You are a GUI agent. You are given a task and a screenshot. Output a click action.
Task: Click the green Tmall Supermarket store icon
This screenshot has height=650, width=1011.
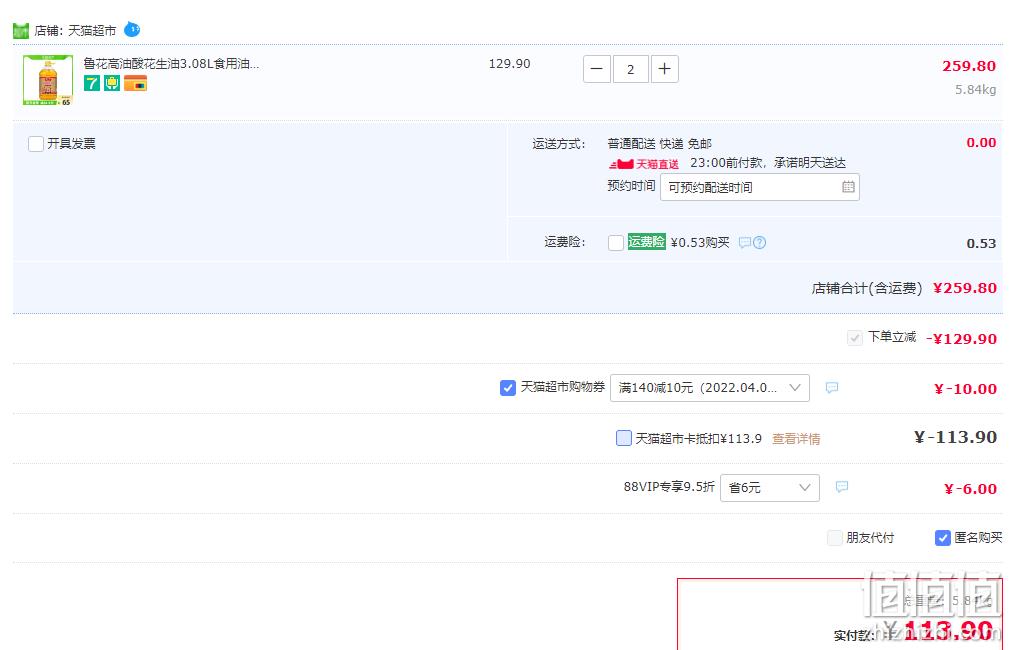[x=21, y=30]
